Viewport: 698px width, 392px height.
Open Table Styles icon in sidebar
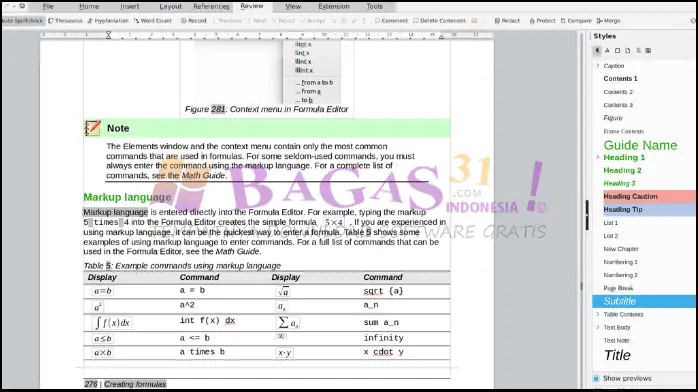[x=648, y=51]
